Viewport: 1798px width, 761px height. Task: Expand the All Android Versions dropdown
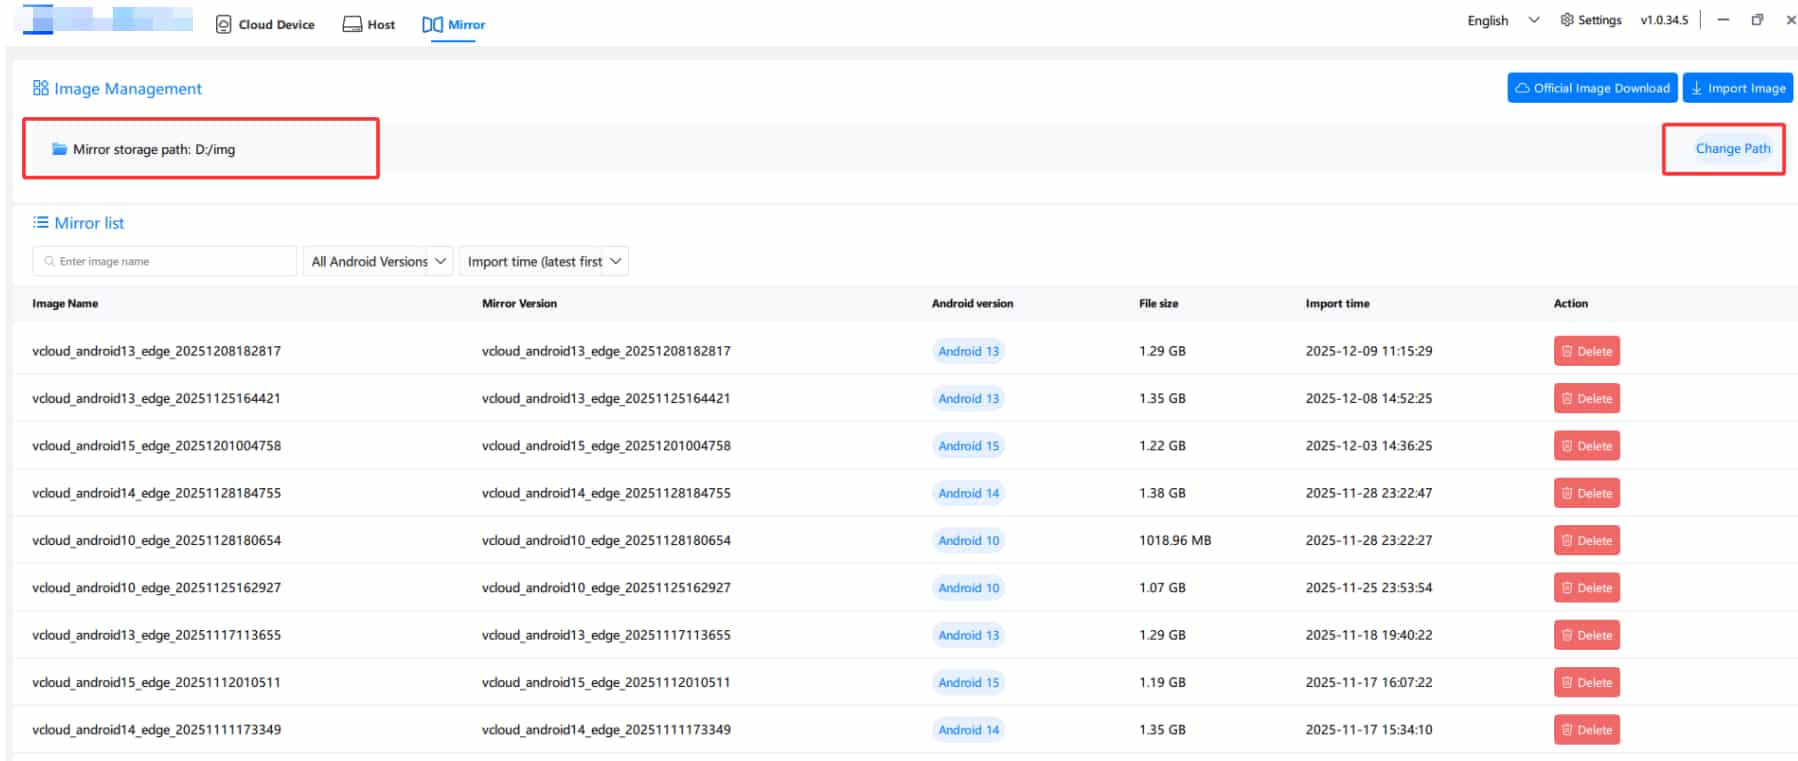(378, 261)
